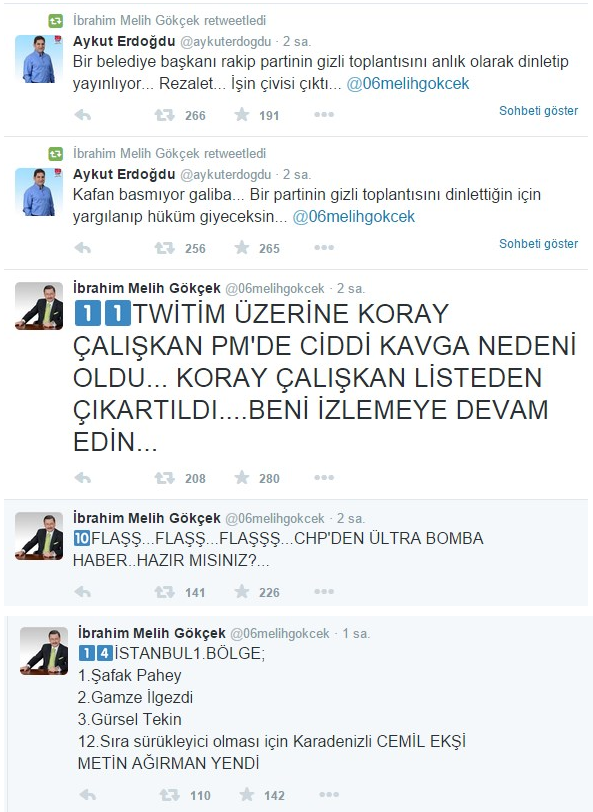The width and height of the screenshot is (593, 812).
Task: Expand 'Sohbeti göster' under second tweet
Action: 538,244
